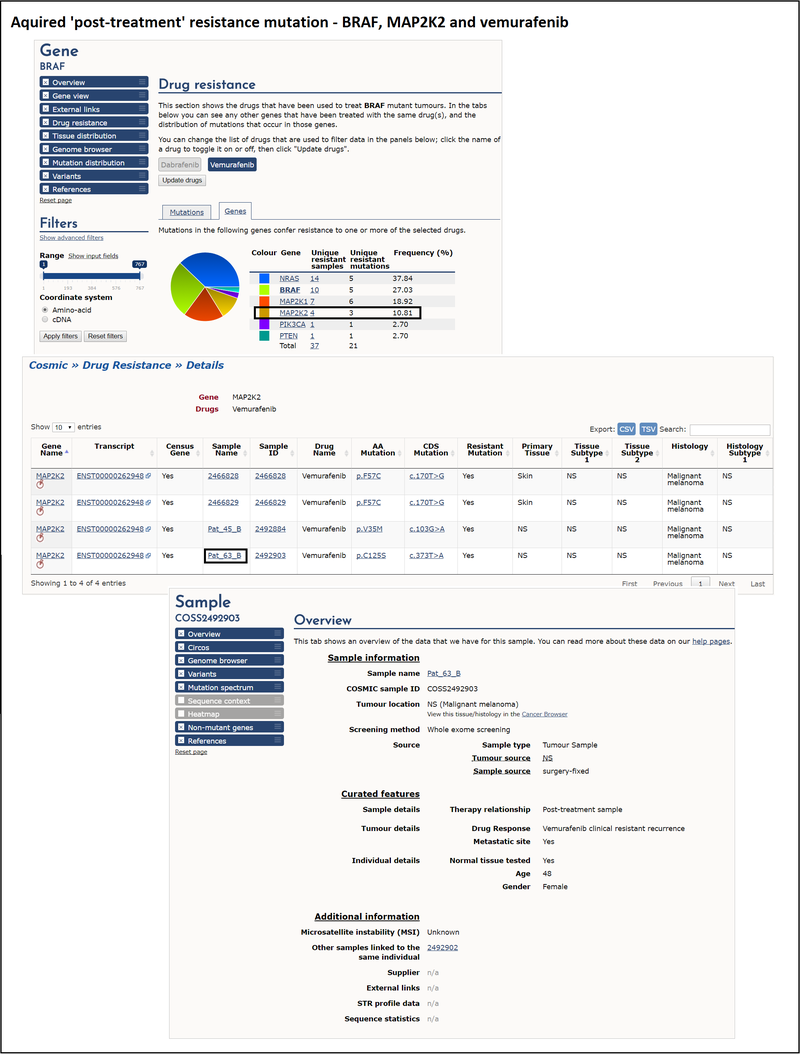Sort table by Gene Name column

click(x=51, y=450)
